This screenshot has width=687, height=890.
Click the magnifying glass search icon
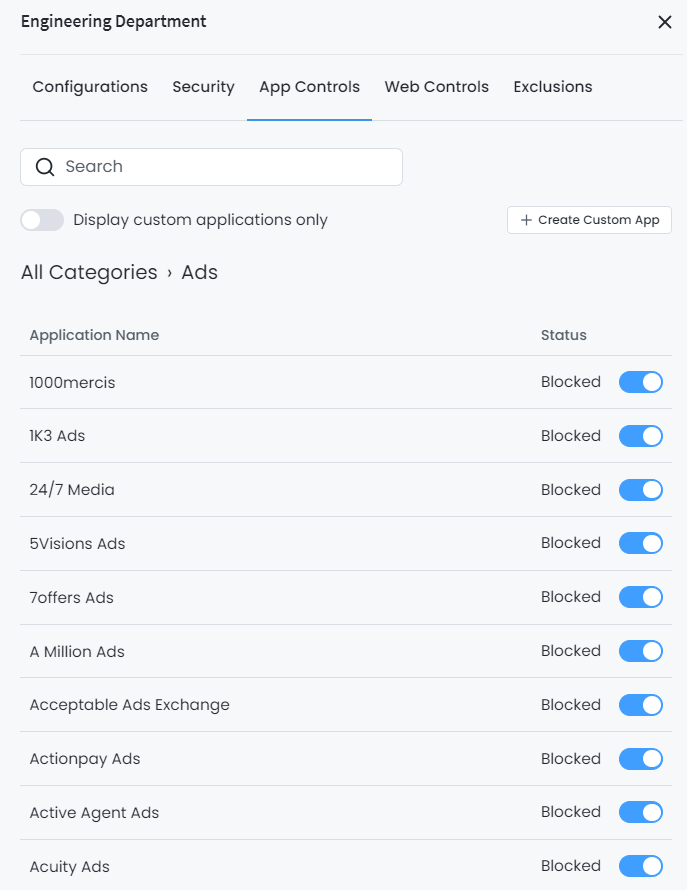(45, 167)
